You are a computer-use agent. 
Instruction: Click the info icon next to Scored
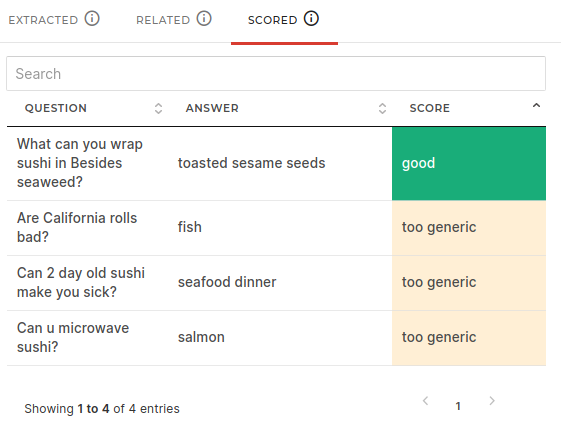click(311, 19)
